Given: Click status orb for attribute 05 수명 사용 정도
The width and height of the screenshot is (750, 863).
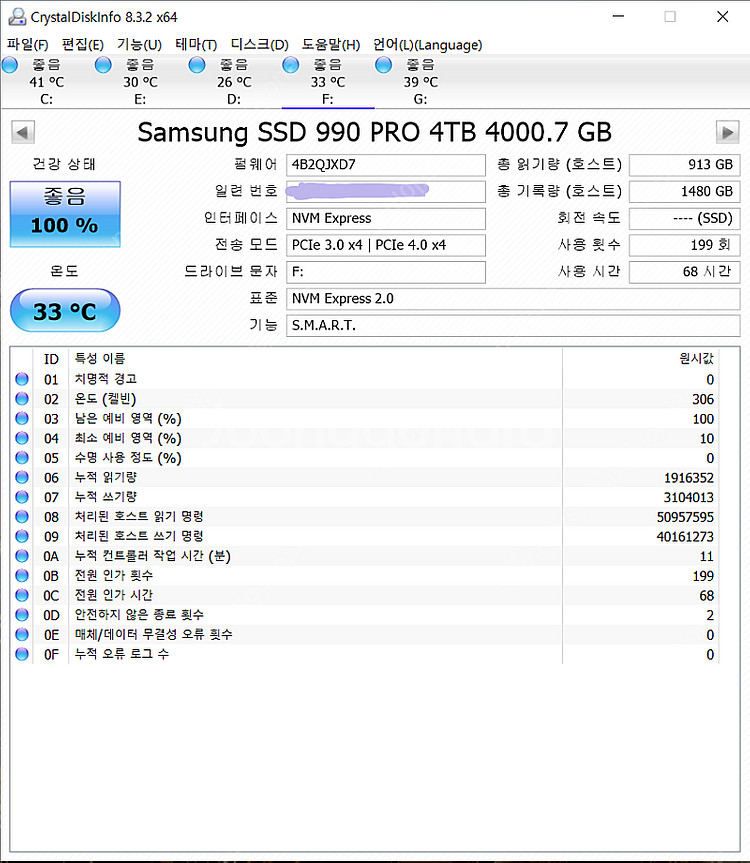Looking at the screenshot, I should click(22, 457).
